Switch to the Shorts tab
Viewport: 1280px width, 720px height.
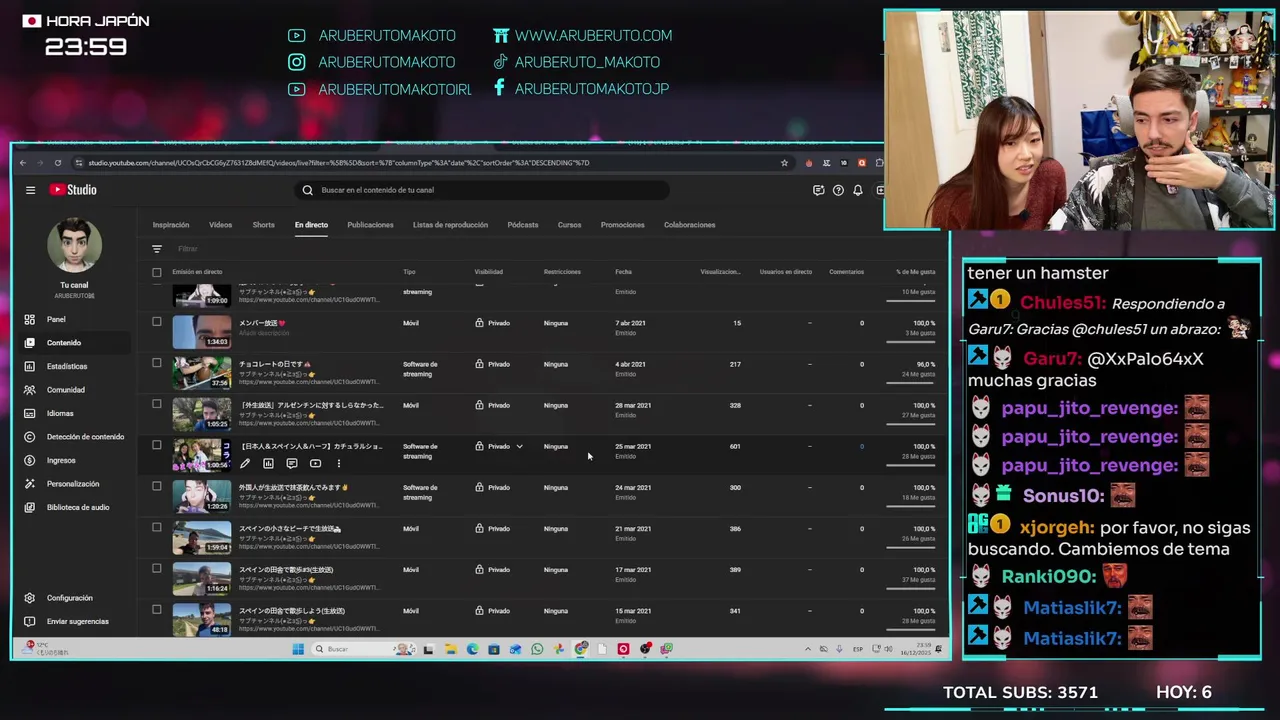[x=263, y=225]
